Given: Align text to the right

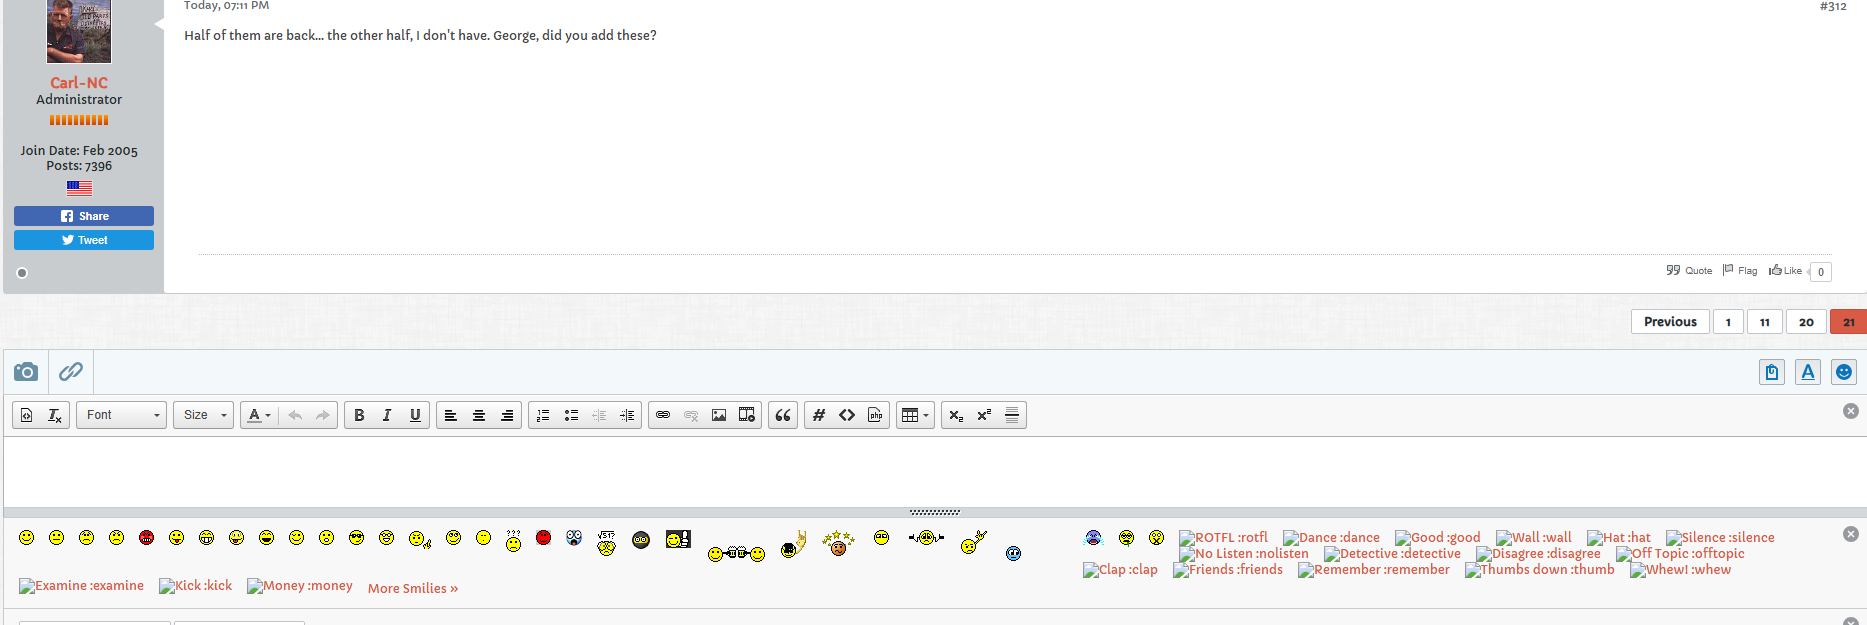Looking at the screenshot, I should [x=507, y=415].
